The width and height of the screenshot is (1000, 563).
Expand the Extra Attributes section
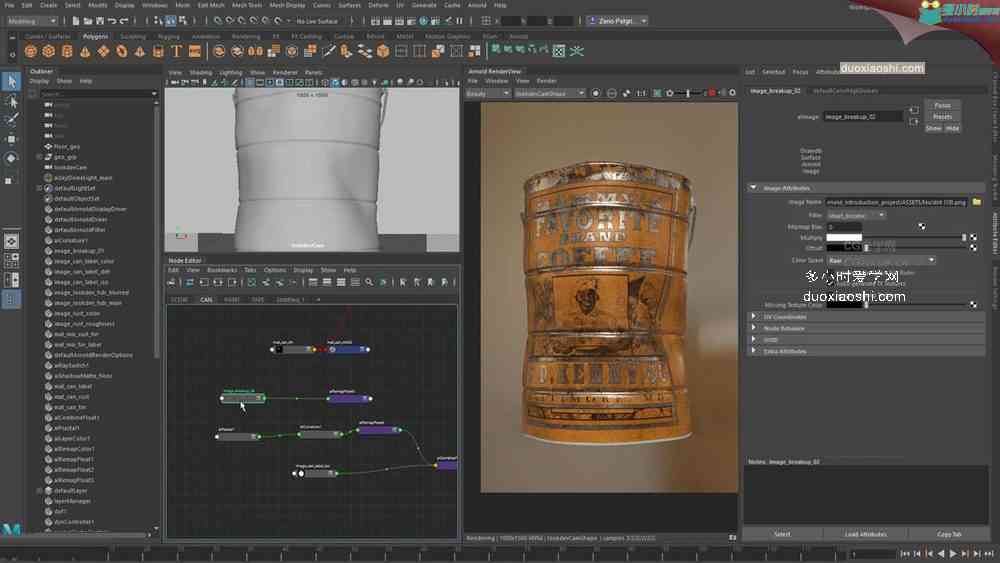tap(753, 351)
